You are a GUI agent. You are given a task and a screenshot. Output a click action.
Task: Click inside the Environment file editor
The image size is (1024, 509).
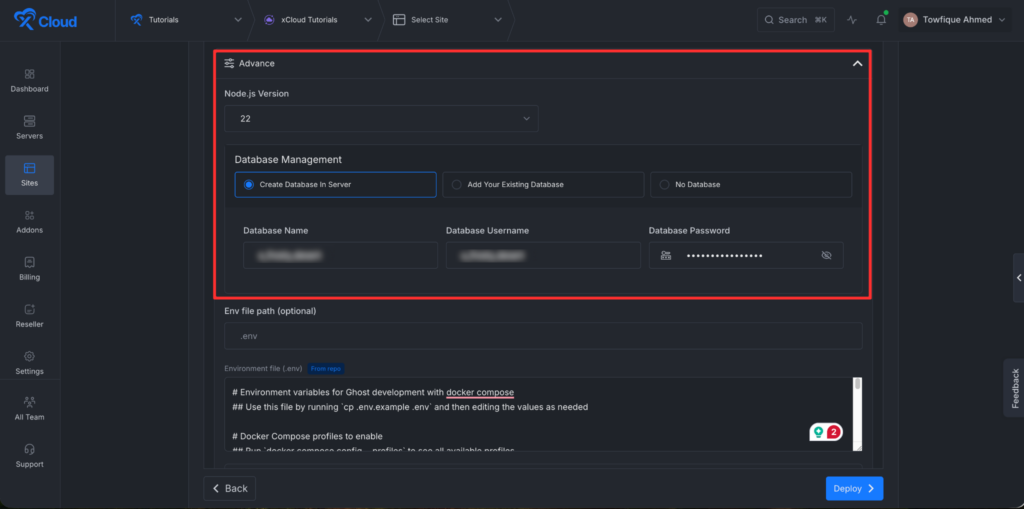(x=539, y=414)
